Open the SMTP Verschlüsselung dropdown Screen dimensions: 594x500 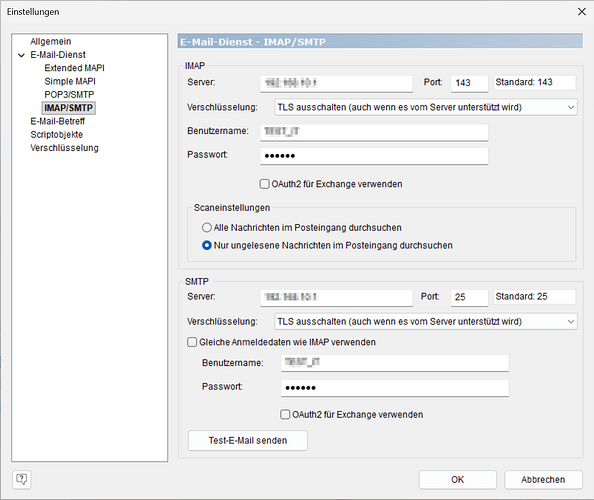click(425, 322)
